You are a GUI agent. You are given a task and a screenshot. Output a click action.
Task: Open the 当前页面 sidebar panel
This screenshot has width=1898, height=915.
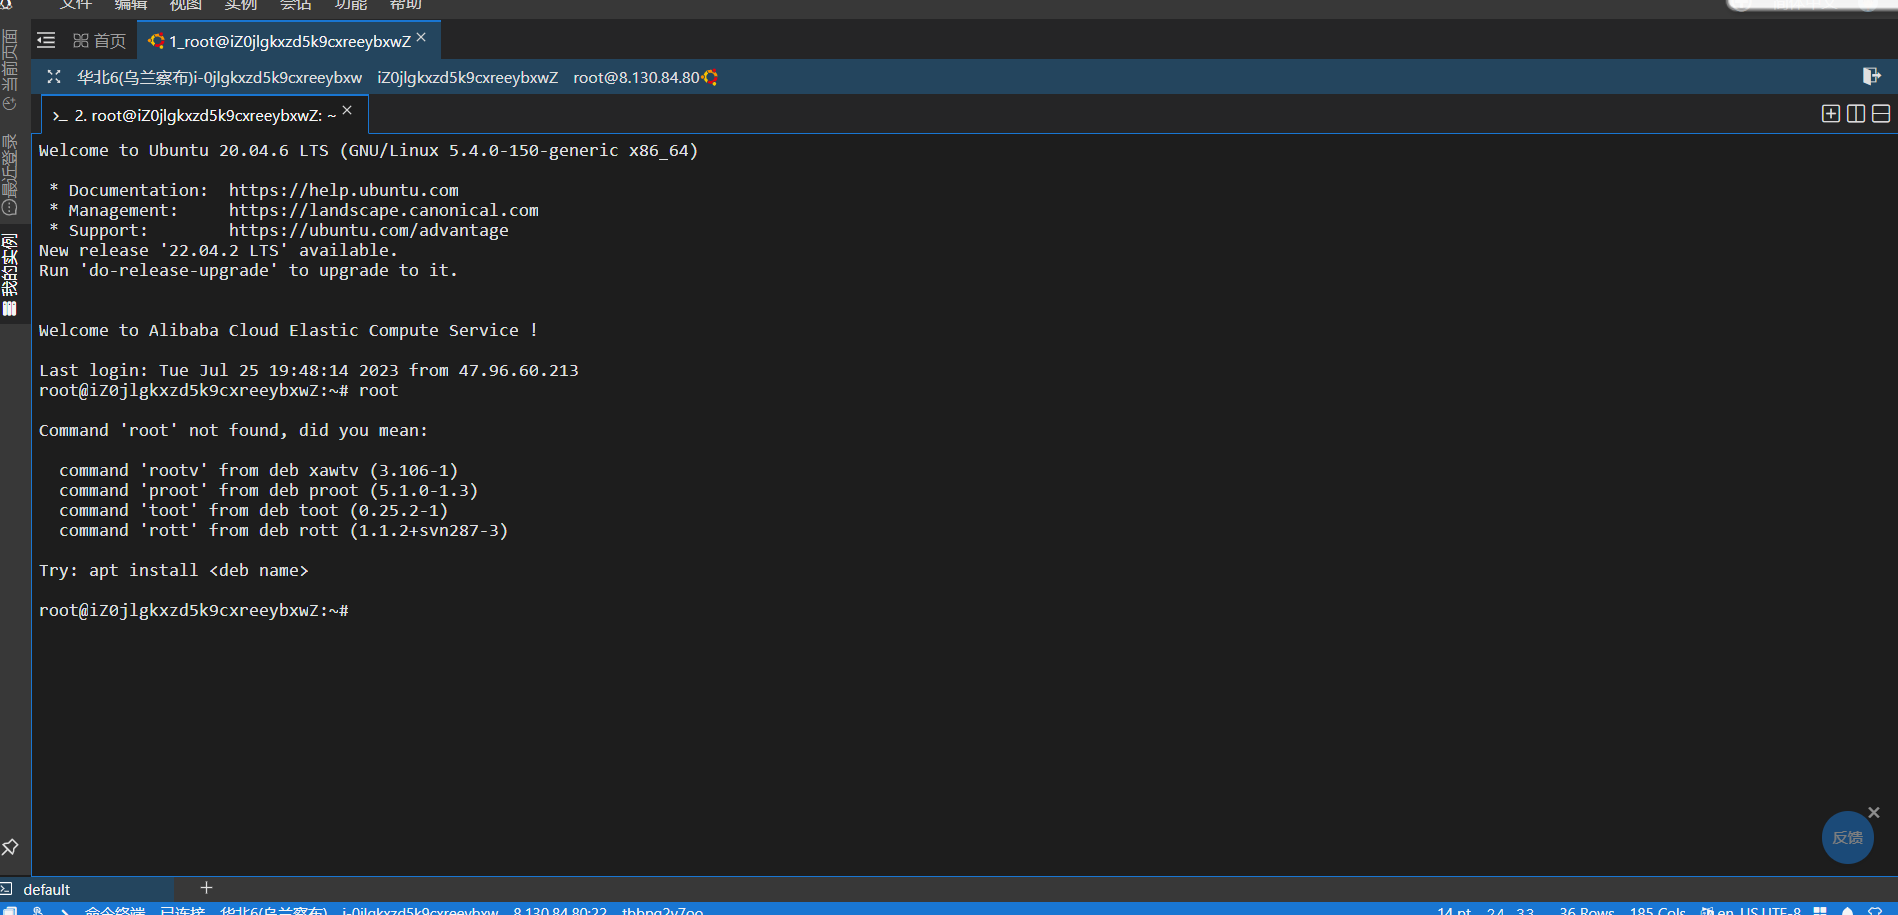click(x=10, y=70)
